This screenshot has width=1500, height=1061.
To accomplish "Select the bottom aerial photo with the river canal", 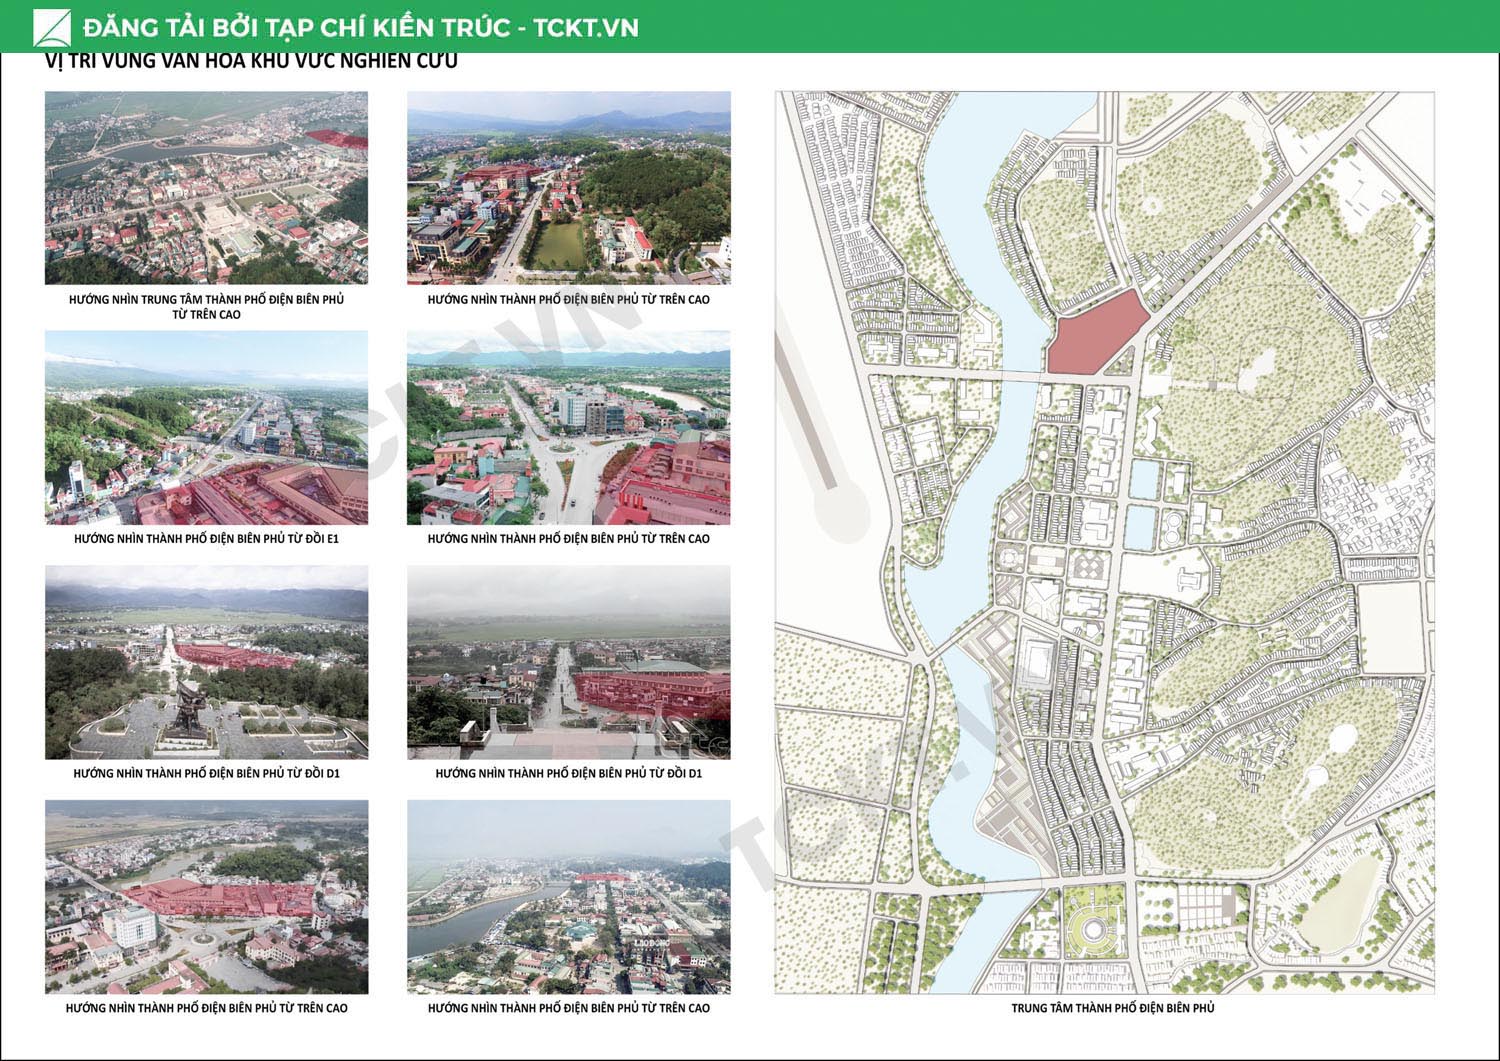I will coord(568,897).
